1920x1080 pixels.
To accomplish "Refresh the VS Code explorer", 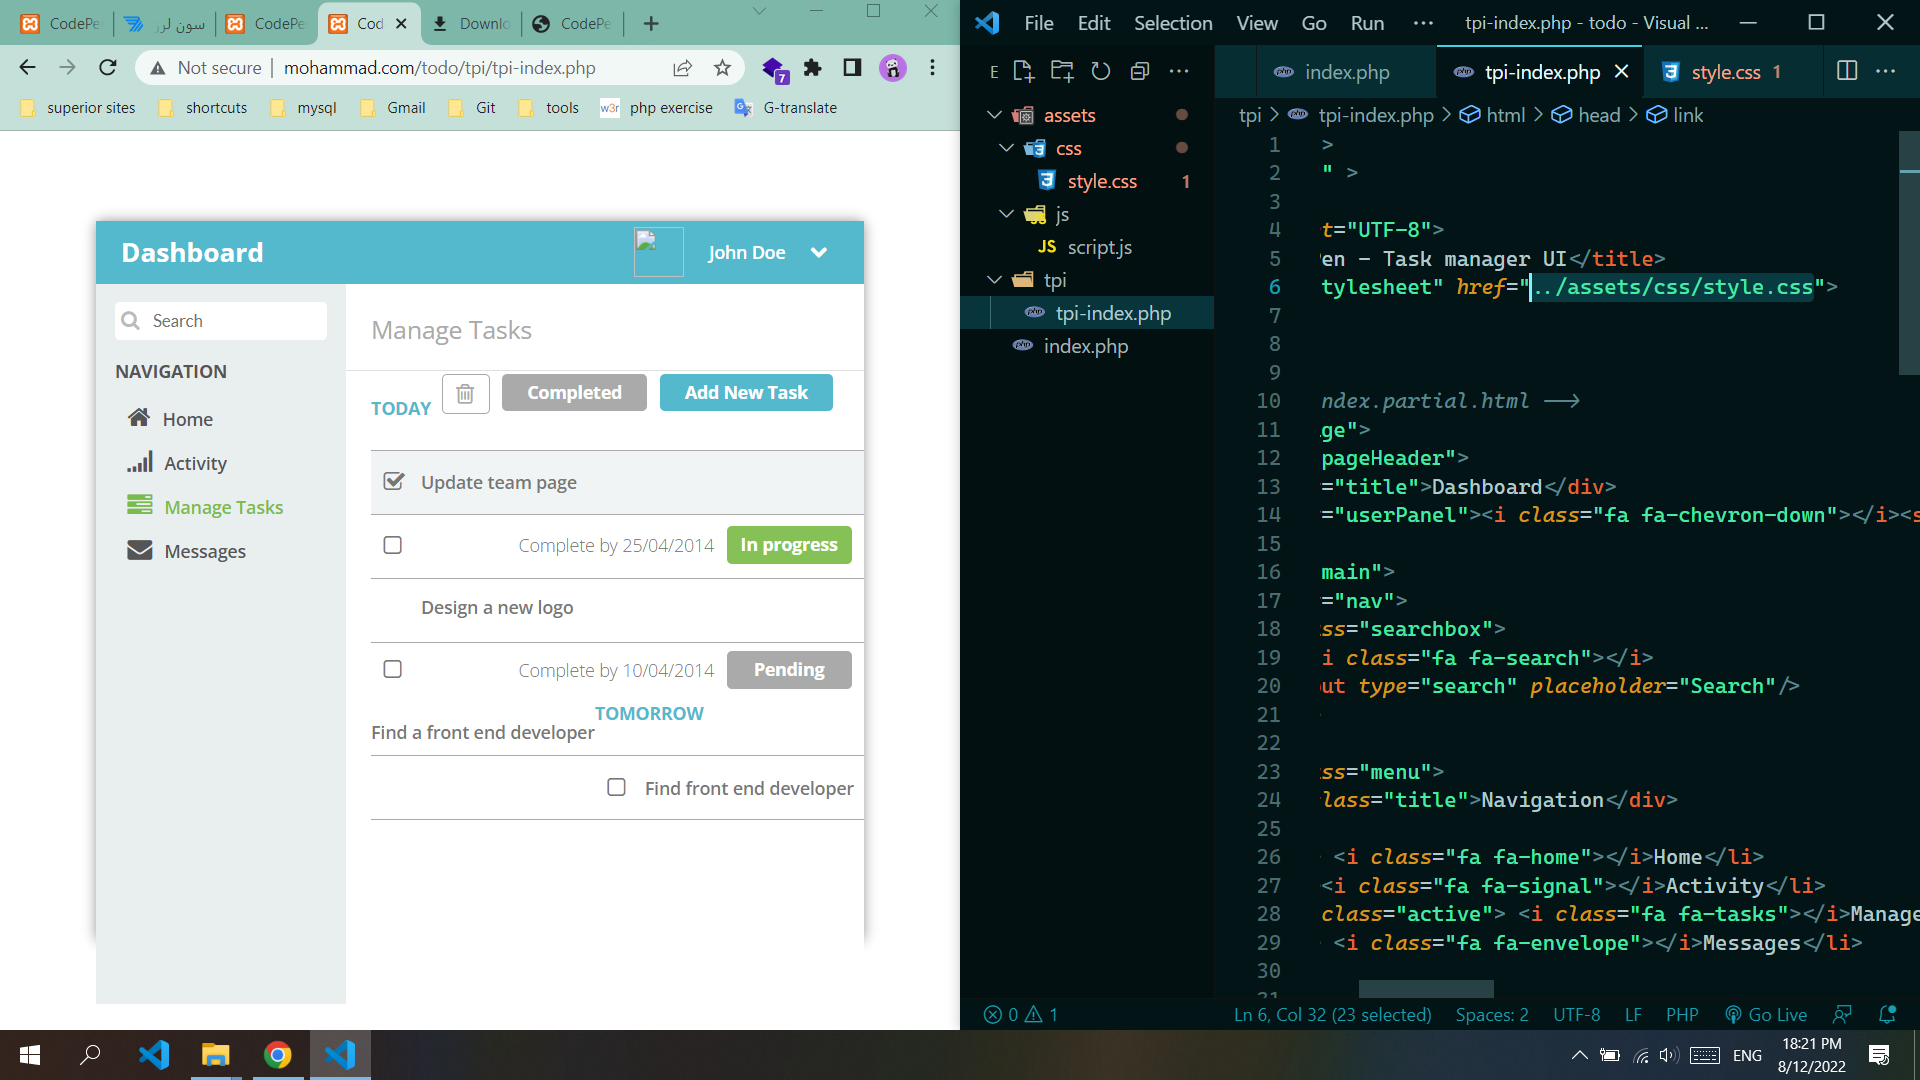I will click(x=1101, y=71).
